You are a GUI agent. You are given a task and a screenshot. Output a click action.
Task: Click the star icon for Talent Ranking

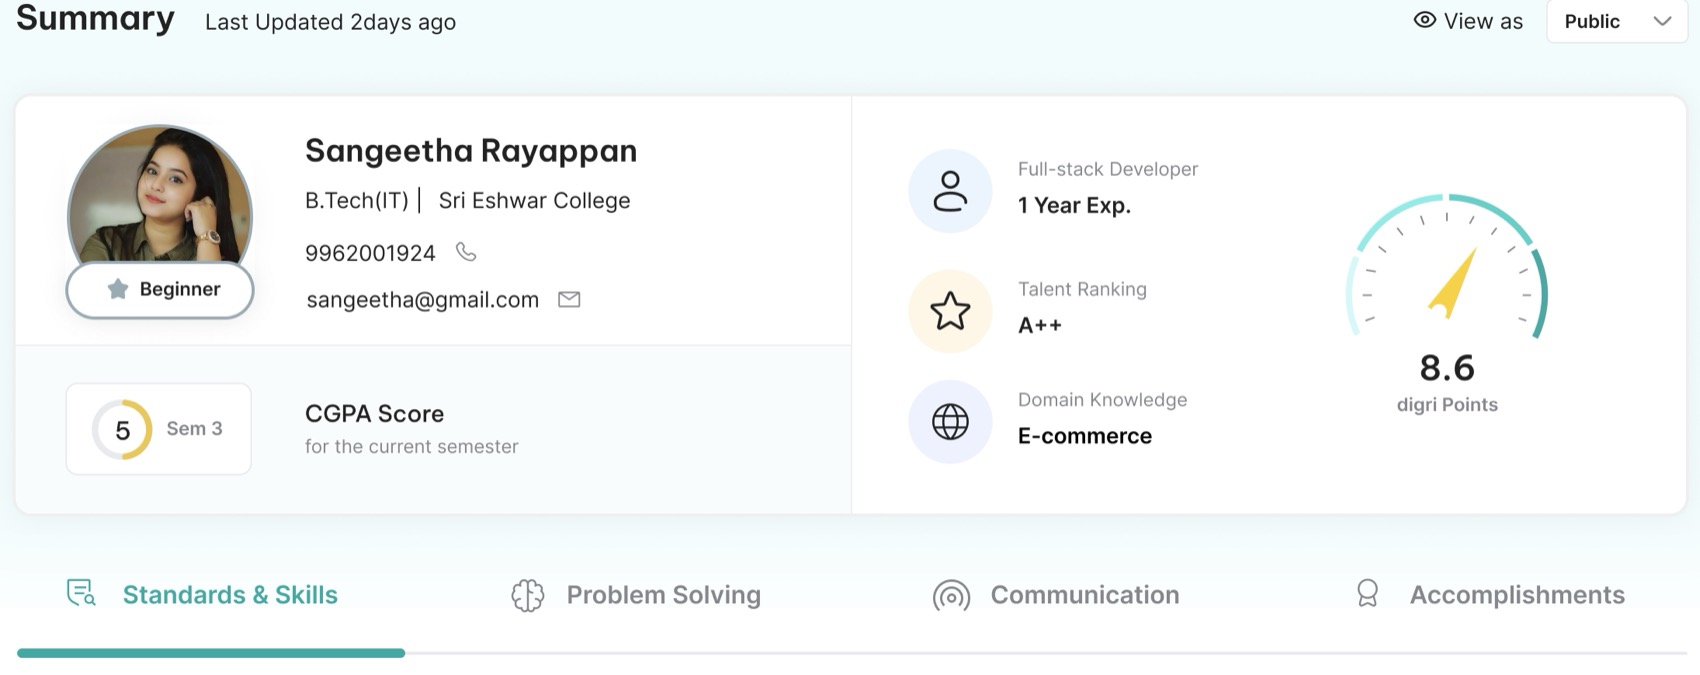coord(950,311)
